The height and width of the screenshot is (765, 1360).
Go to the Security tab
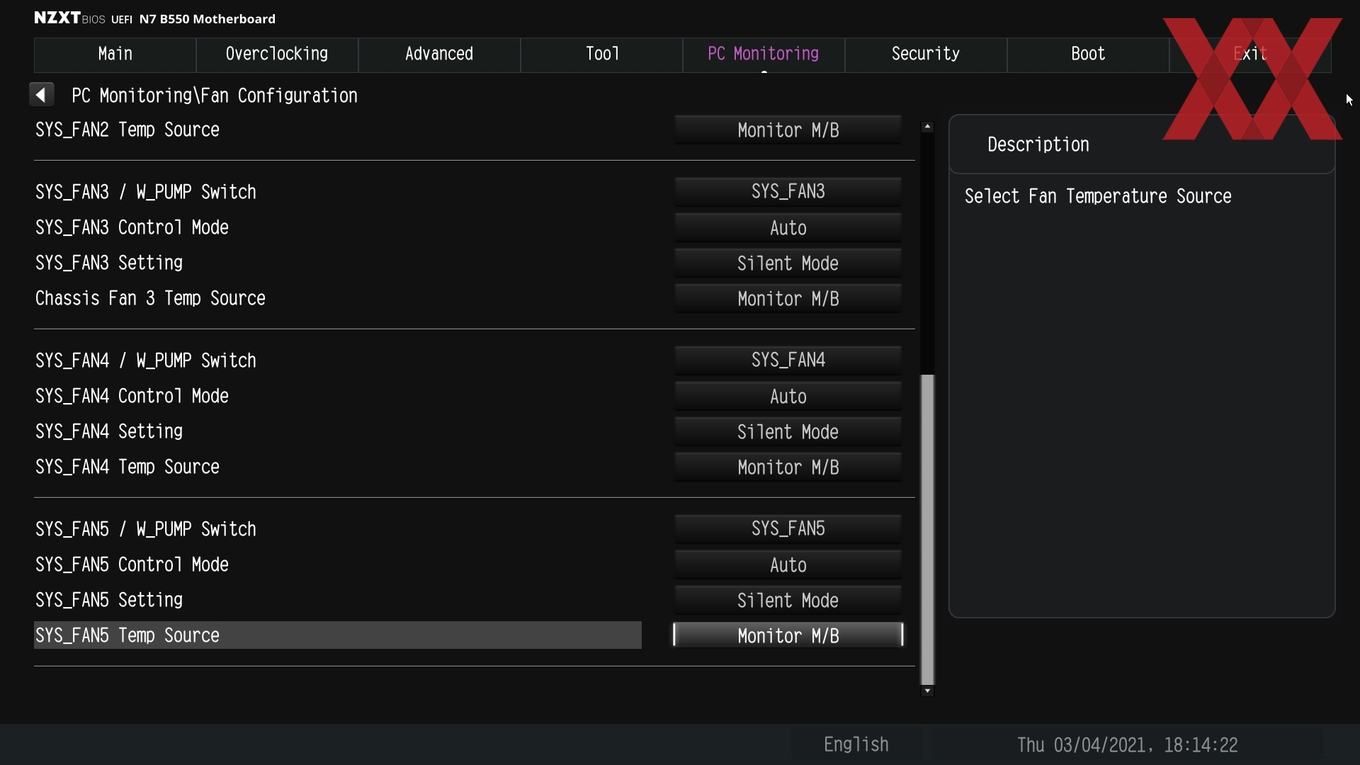pos(926,54)
